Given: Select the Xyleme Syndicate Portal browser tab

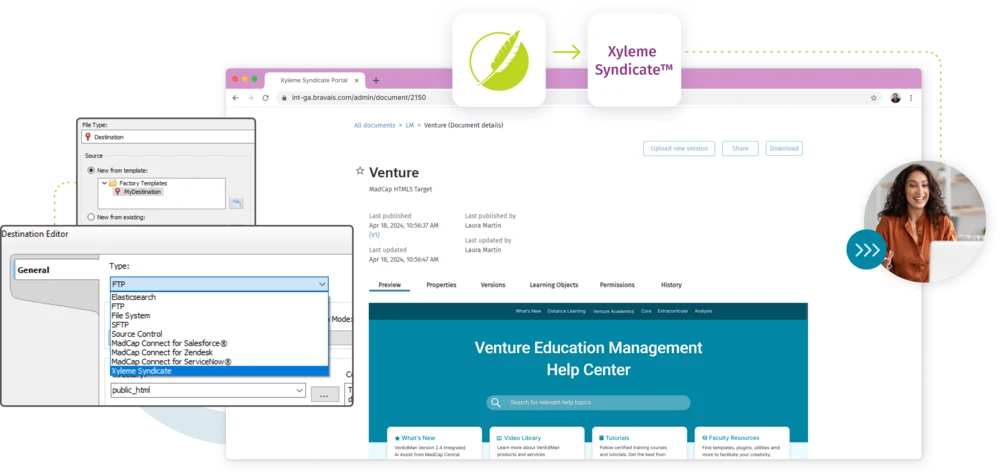Looking at the screenshot, I should click(314, 80).
